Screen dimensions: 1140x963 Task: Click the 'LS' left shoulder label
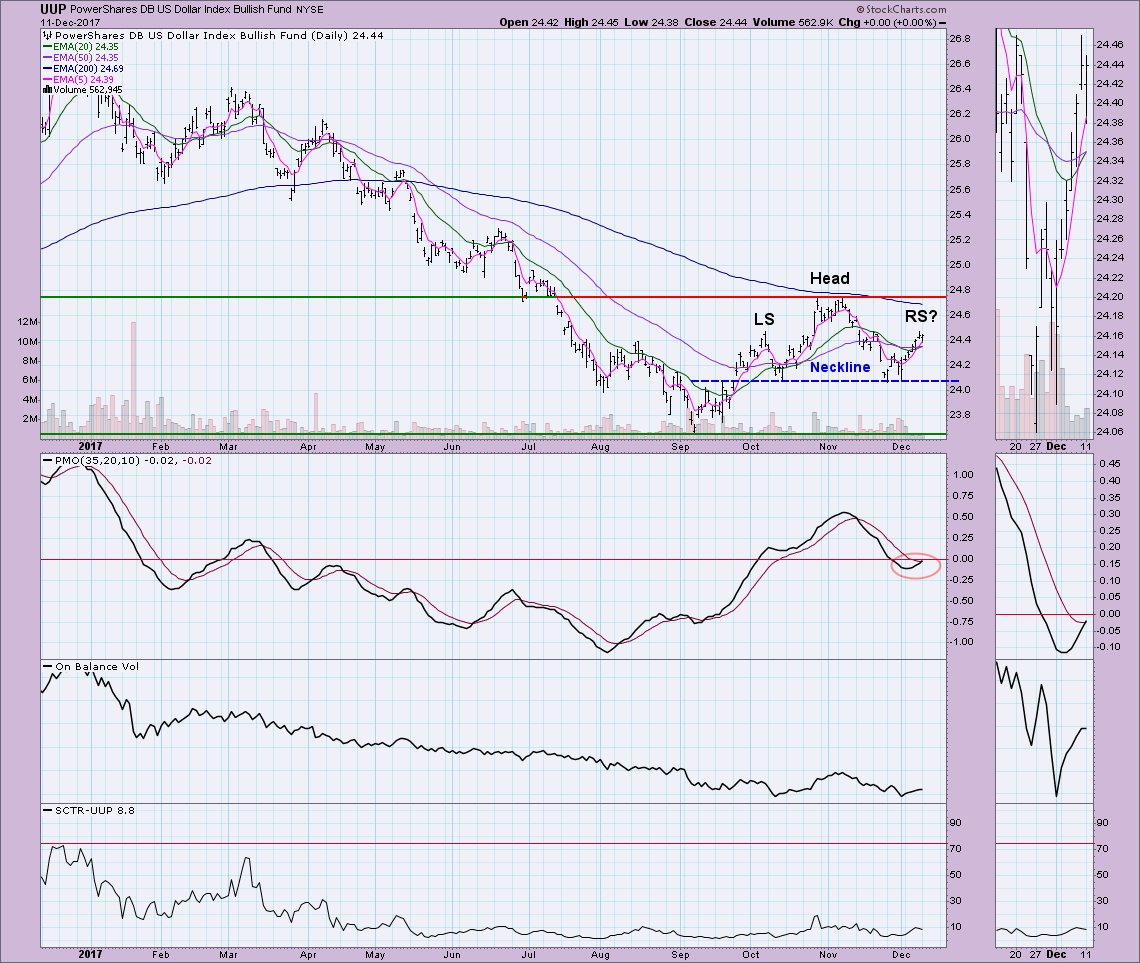pos(764,319)
